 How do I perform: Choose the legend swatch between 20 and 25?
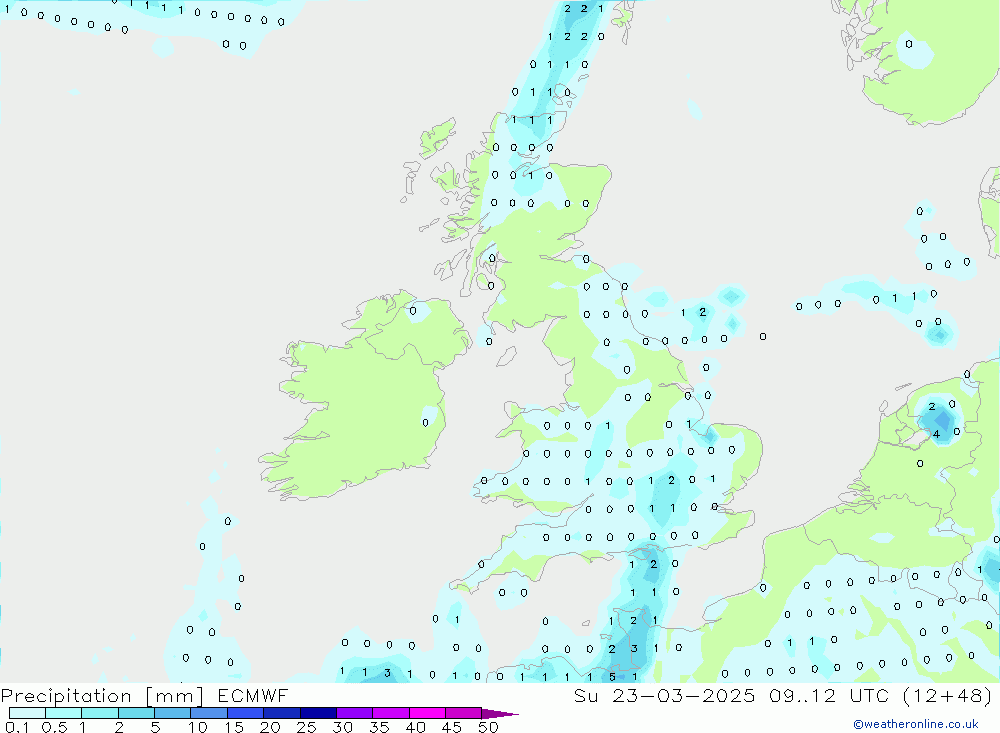[282, 713]
